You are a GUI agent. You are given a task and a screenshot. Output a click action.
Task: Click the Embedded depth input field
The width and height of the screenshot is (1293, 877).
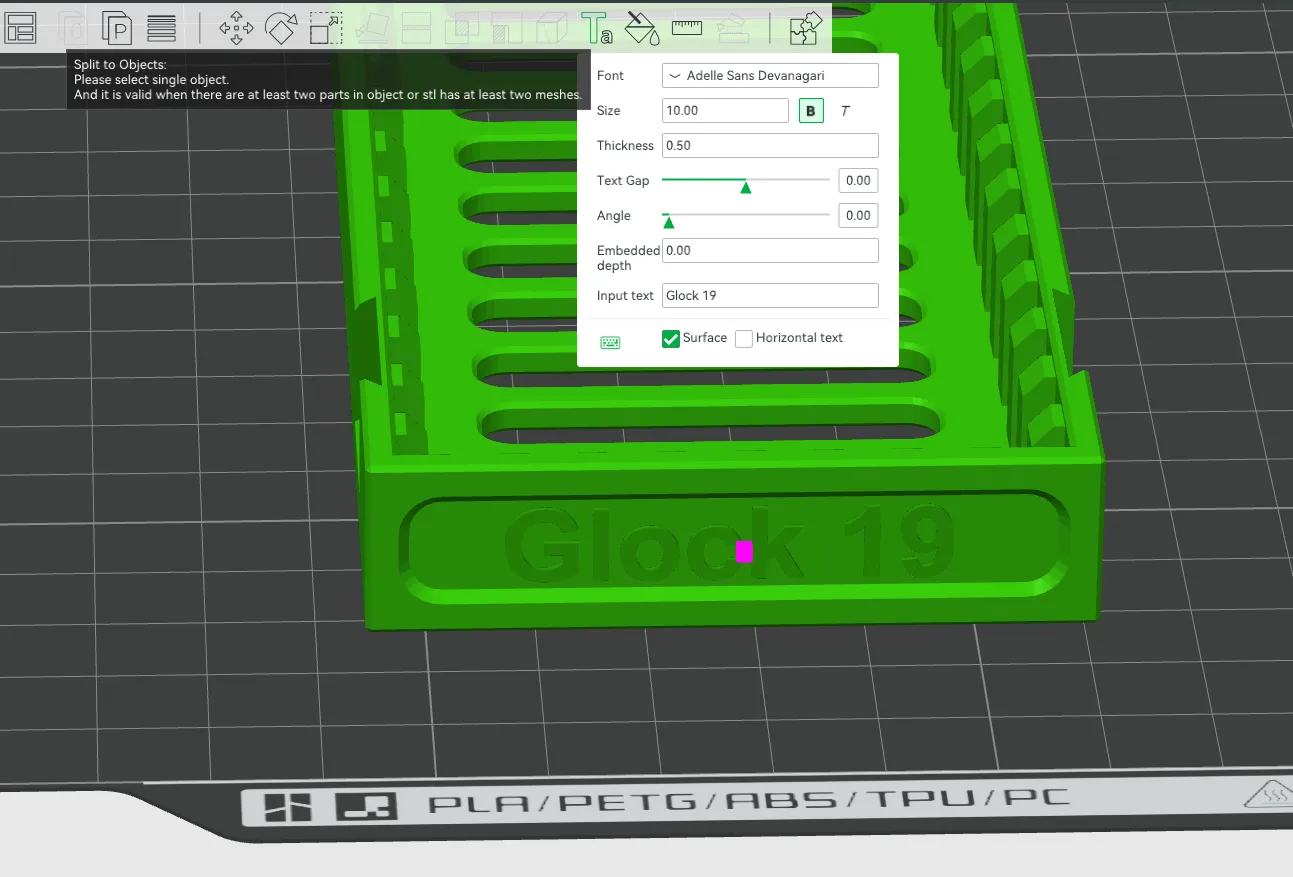coord(770,251)
